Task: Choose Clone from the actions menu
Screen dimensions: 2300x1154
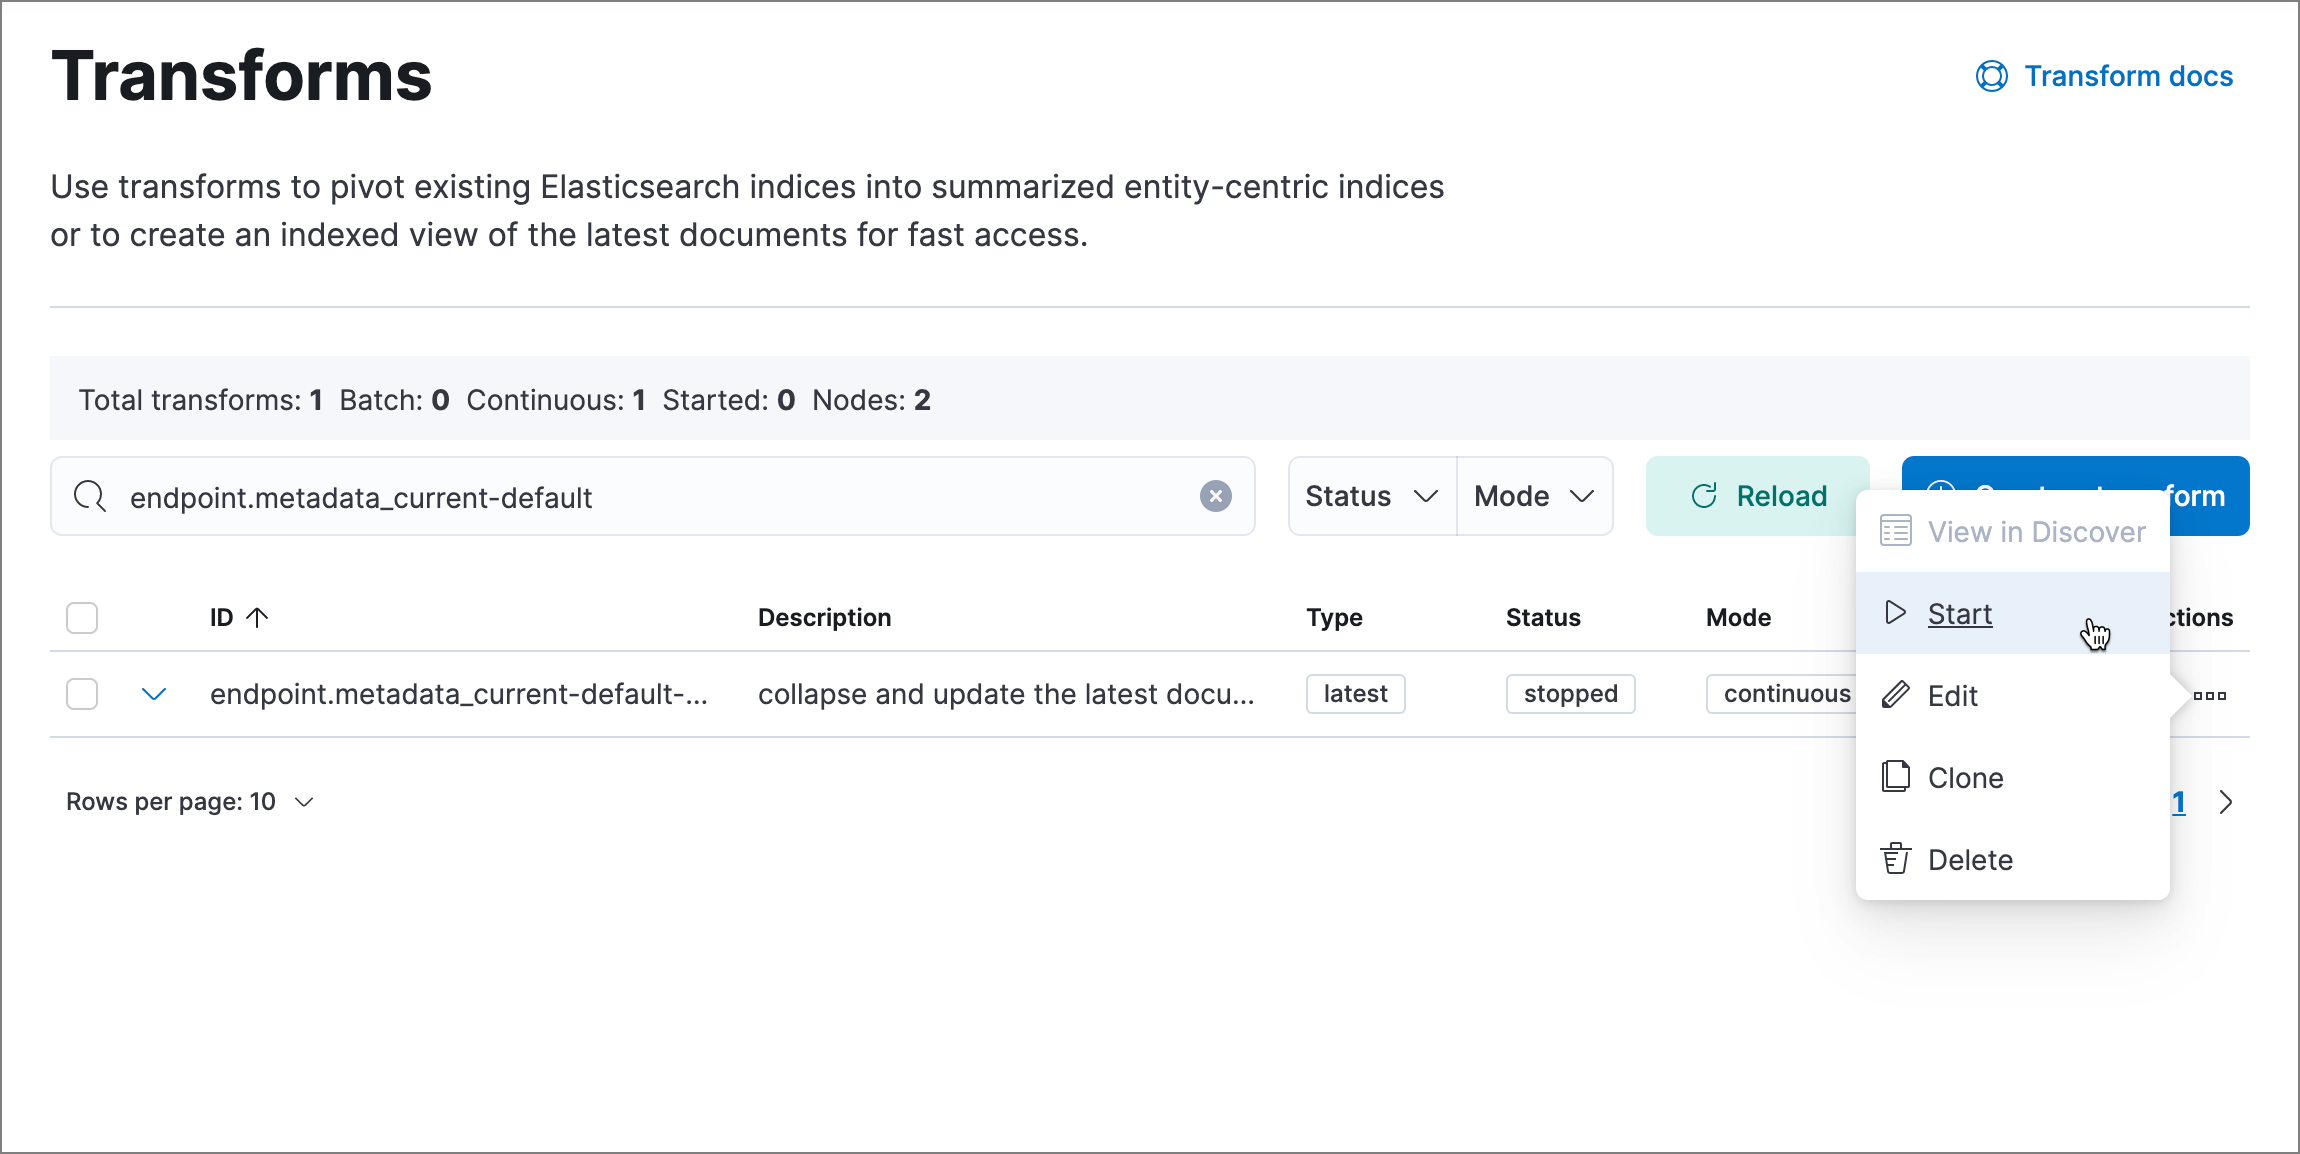Action: (x=1964, y=777)
